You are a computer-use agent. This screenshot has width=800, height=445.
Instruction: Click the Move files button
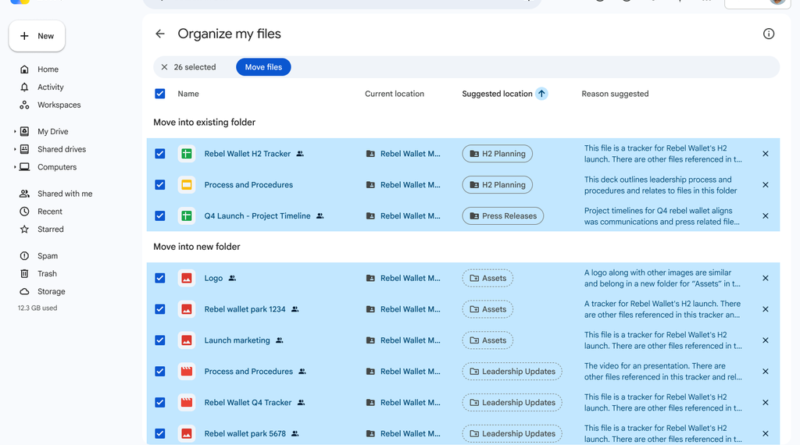pyautogui.click(x=263, y=67)
